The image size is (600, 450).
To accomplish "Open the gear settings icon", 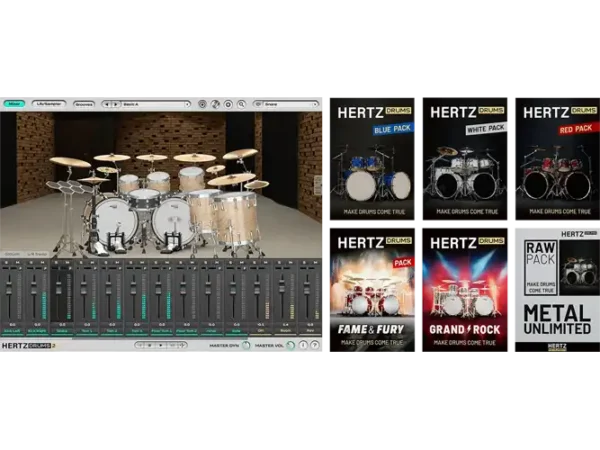I will coord(228,104).
